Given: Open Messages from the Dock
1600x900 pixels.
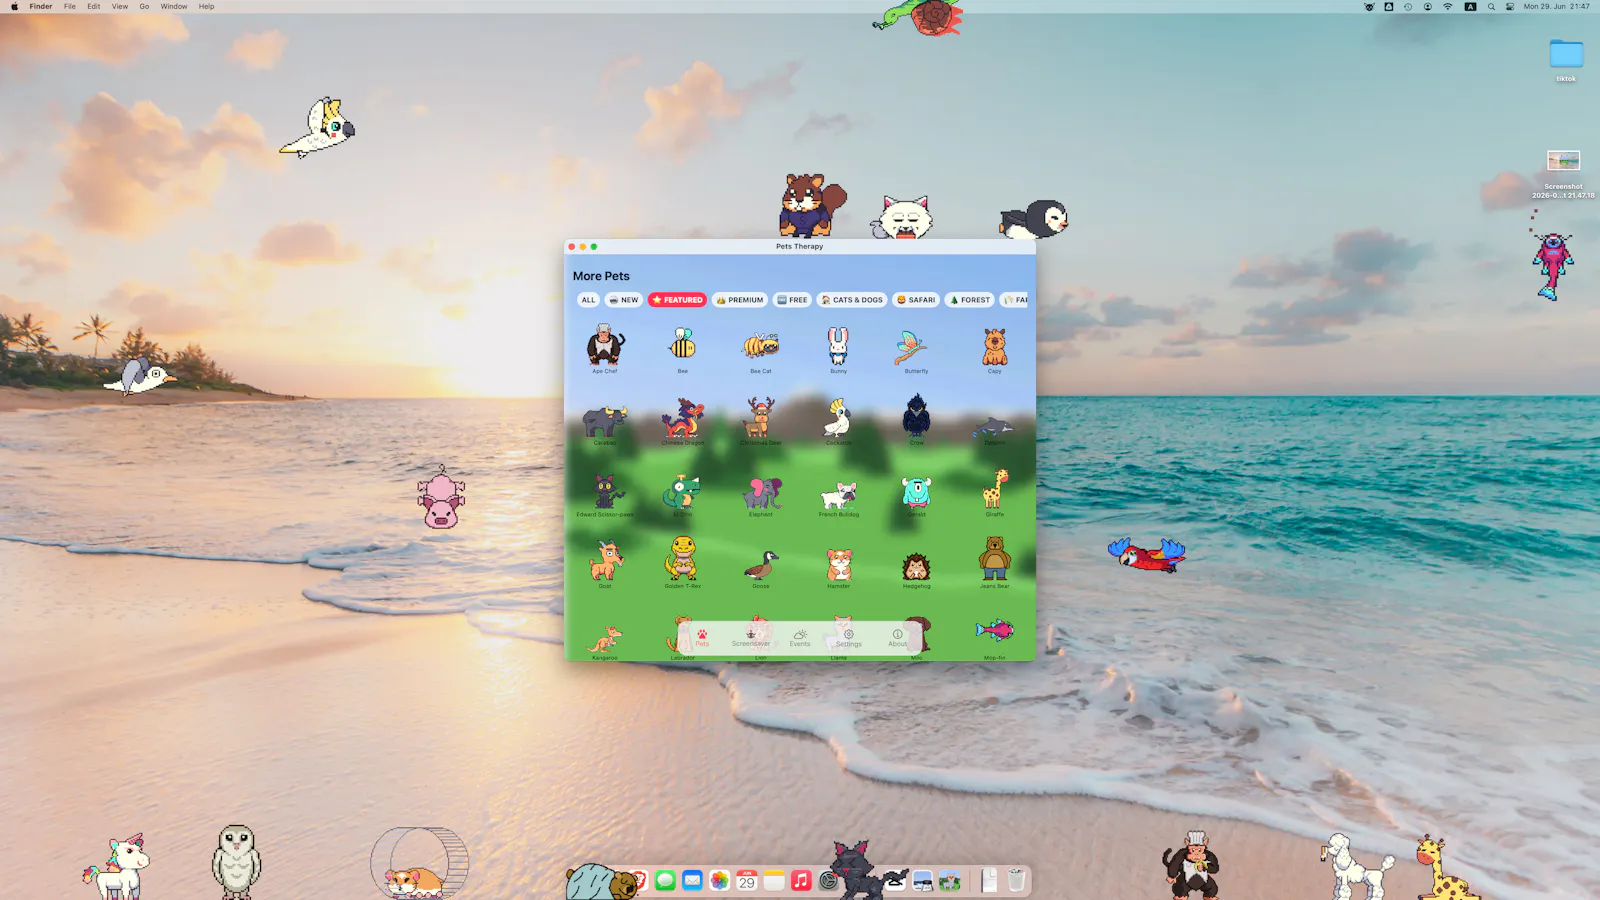Looking at the screenshot, I should point(665,881).
